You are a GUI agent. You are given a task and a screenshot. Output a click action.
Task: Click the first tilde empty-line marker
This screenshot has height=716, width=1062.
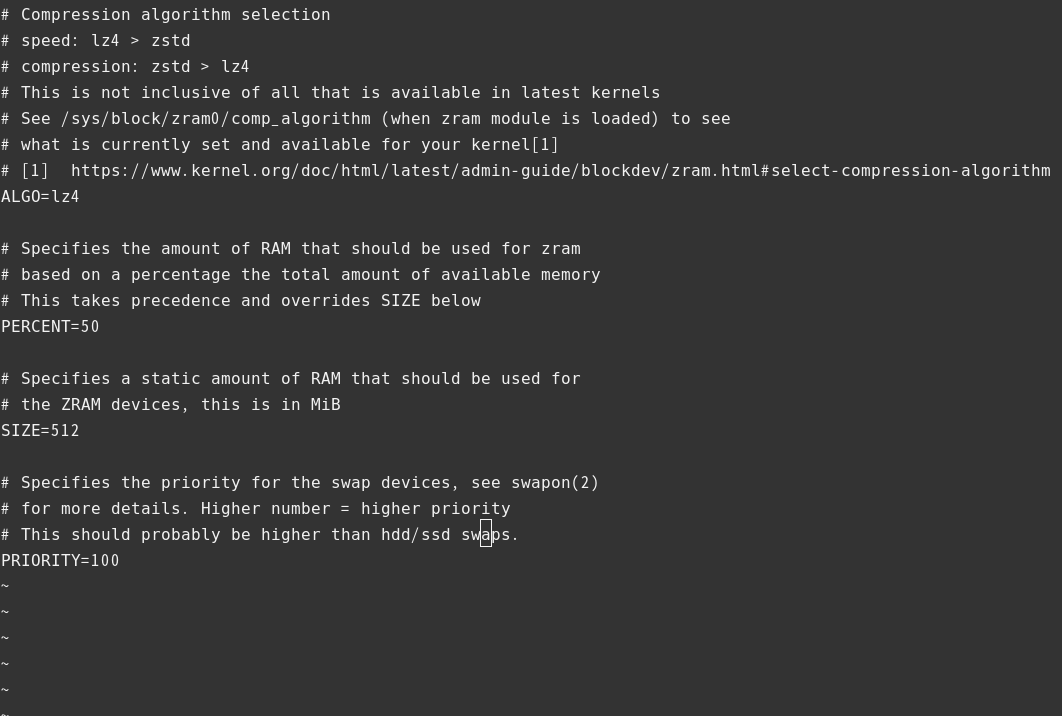(x=5, y=587)
